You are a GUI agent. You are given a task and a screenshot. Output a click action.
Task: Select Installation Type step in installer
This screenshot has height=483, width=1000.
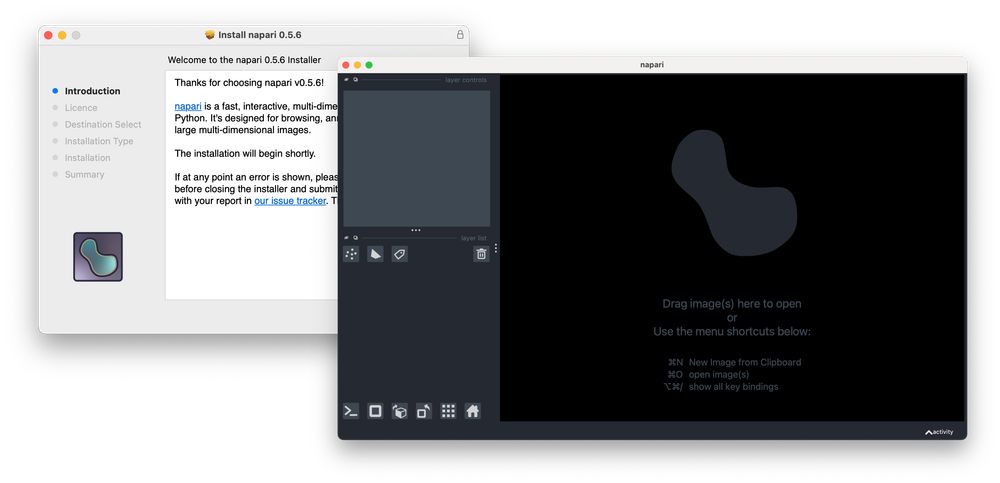click(x=99, y=141)
